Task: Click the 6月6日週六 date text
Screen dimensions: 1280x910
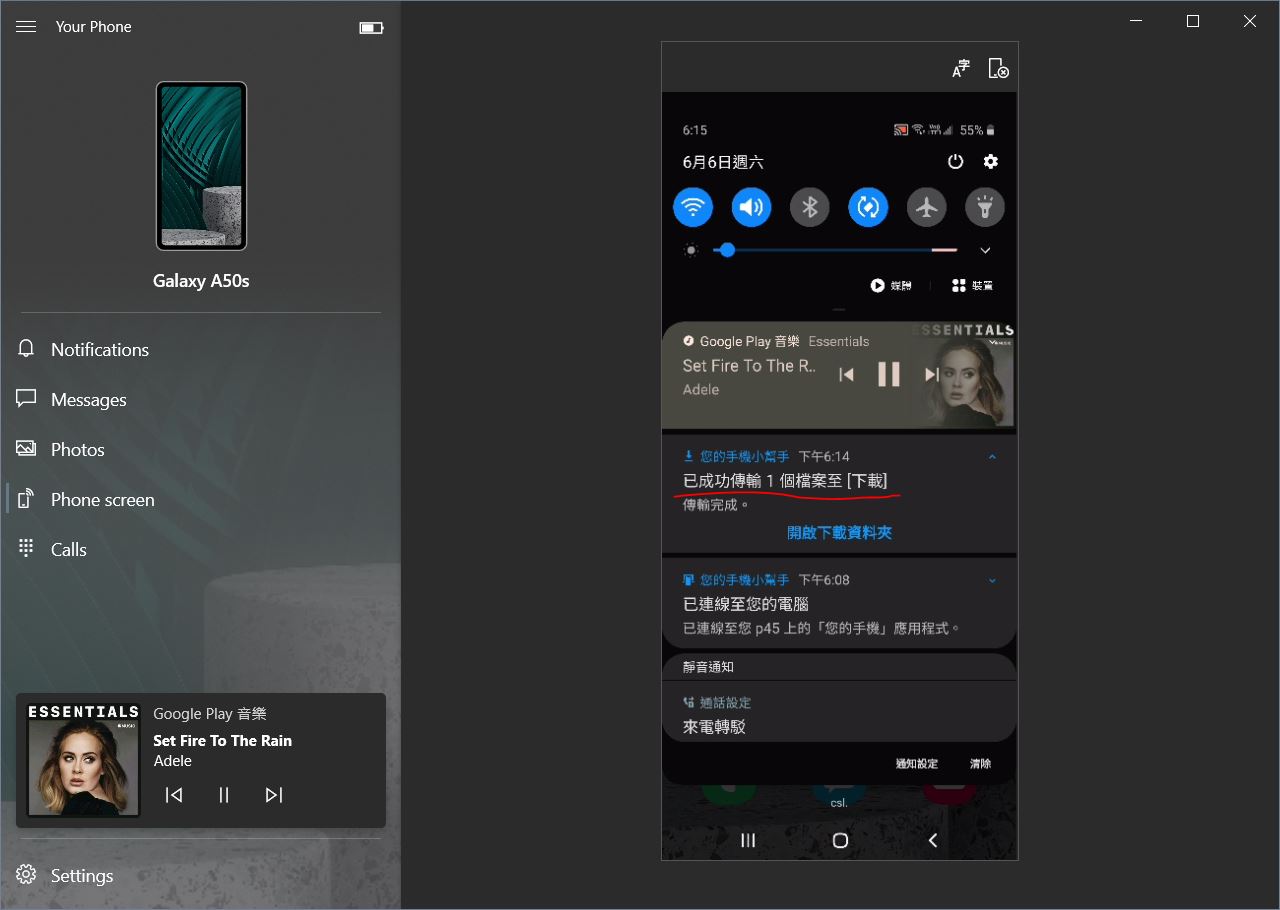Action: [723, 162]
